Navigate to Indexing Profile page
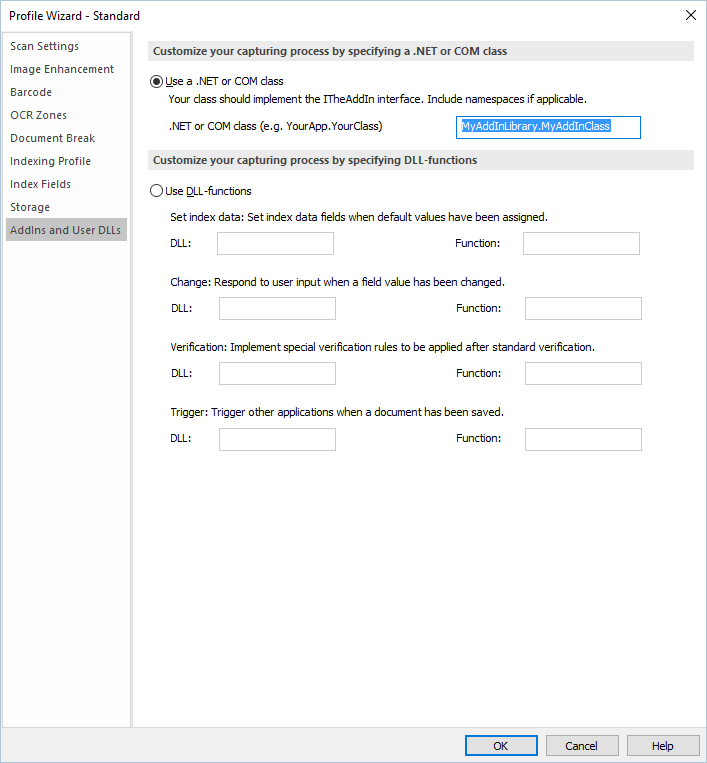Viewport: 707px width, 763px height. pyautogui.click(x=50, y=161)
